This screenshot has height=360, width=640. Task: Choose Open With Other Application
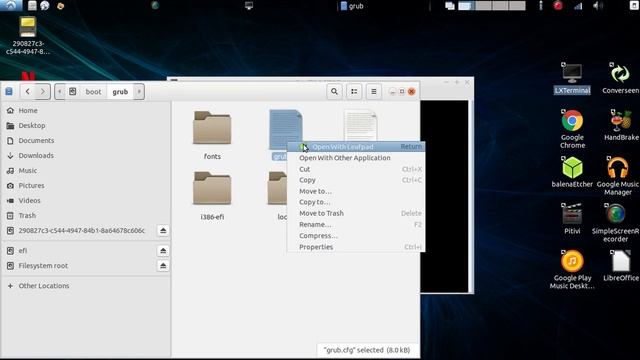pyautogui.click(x=356, y=158)
